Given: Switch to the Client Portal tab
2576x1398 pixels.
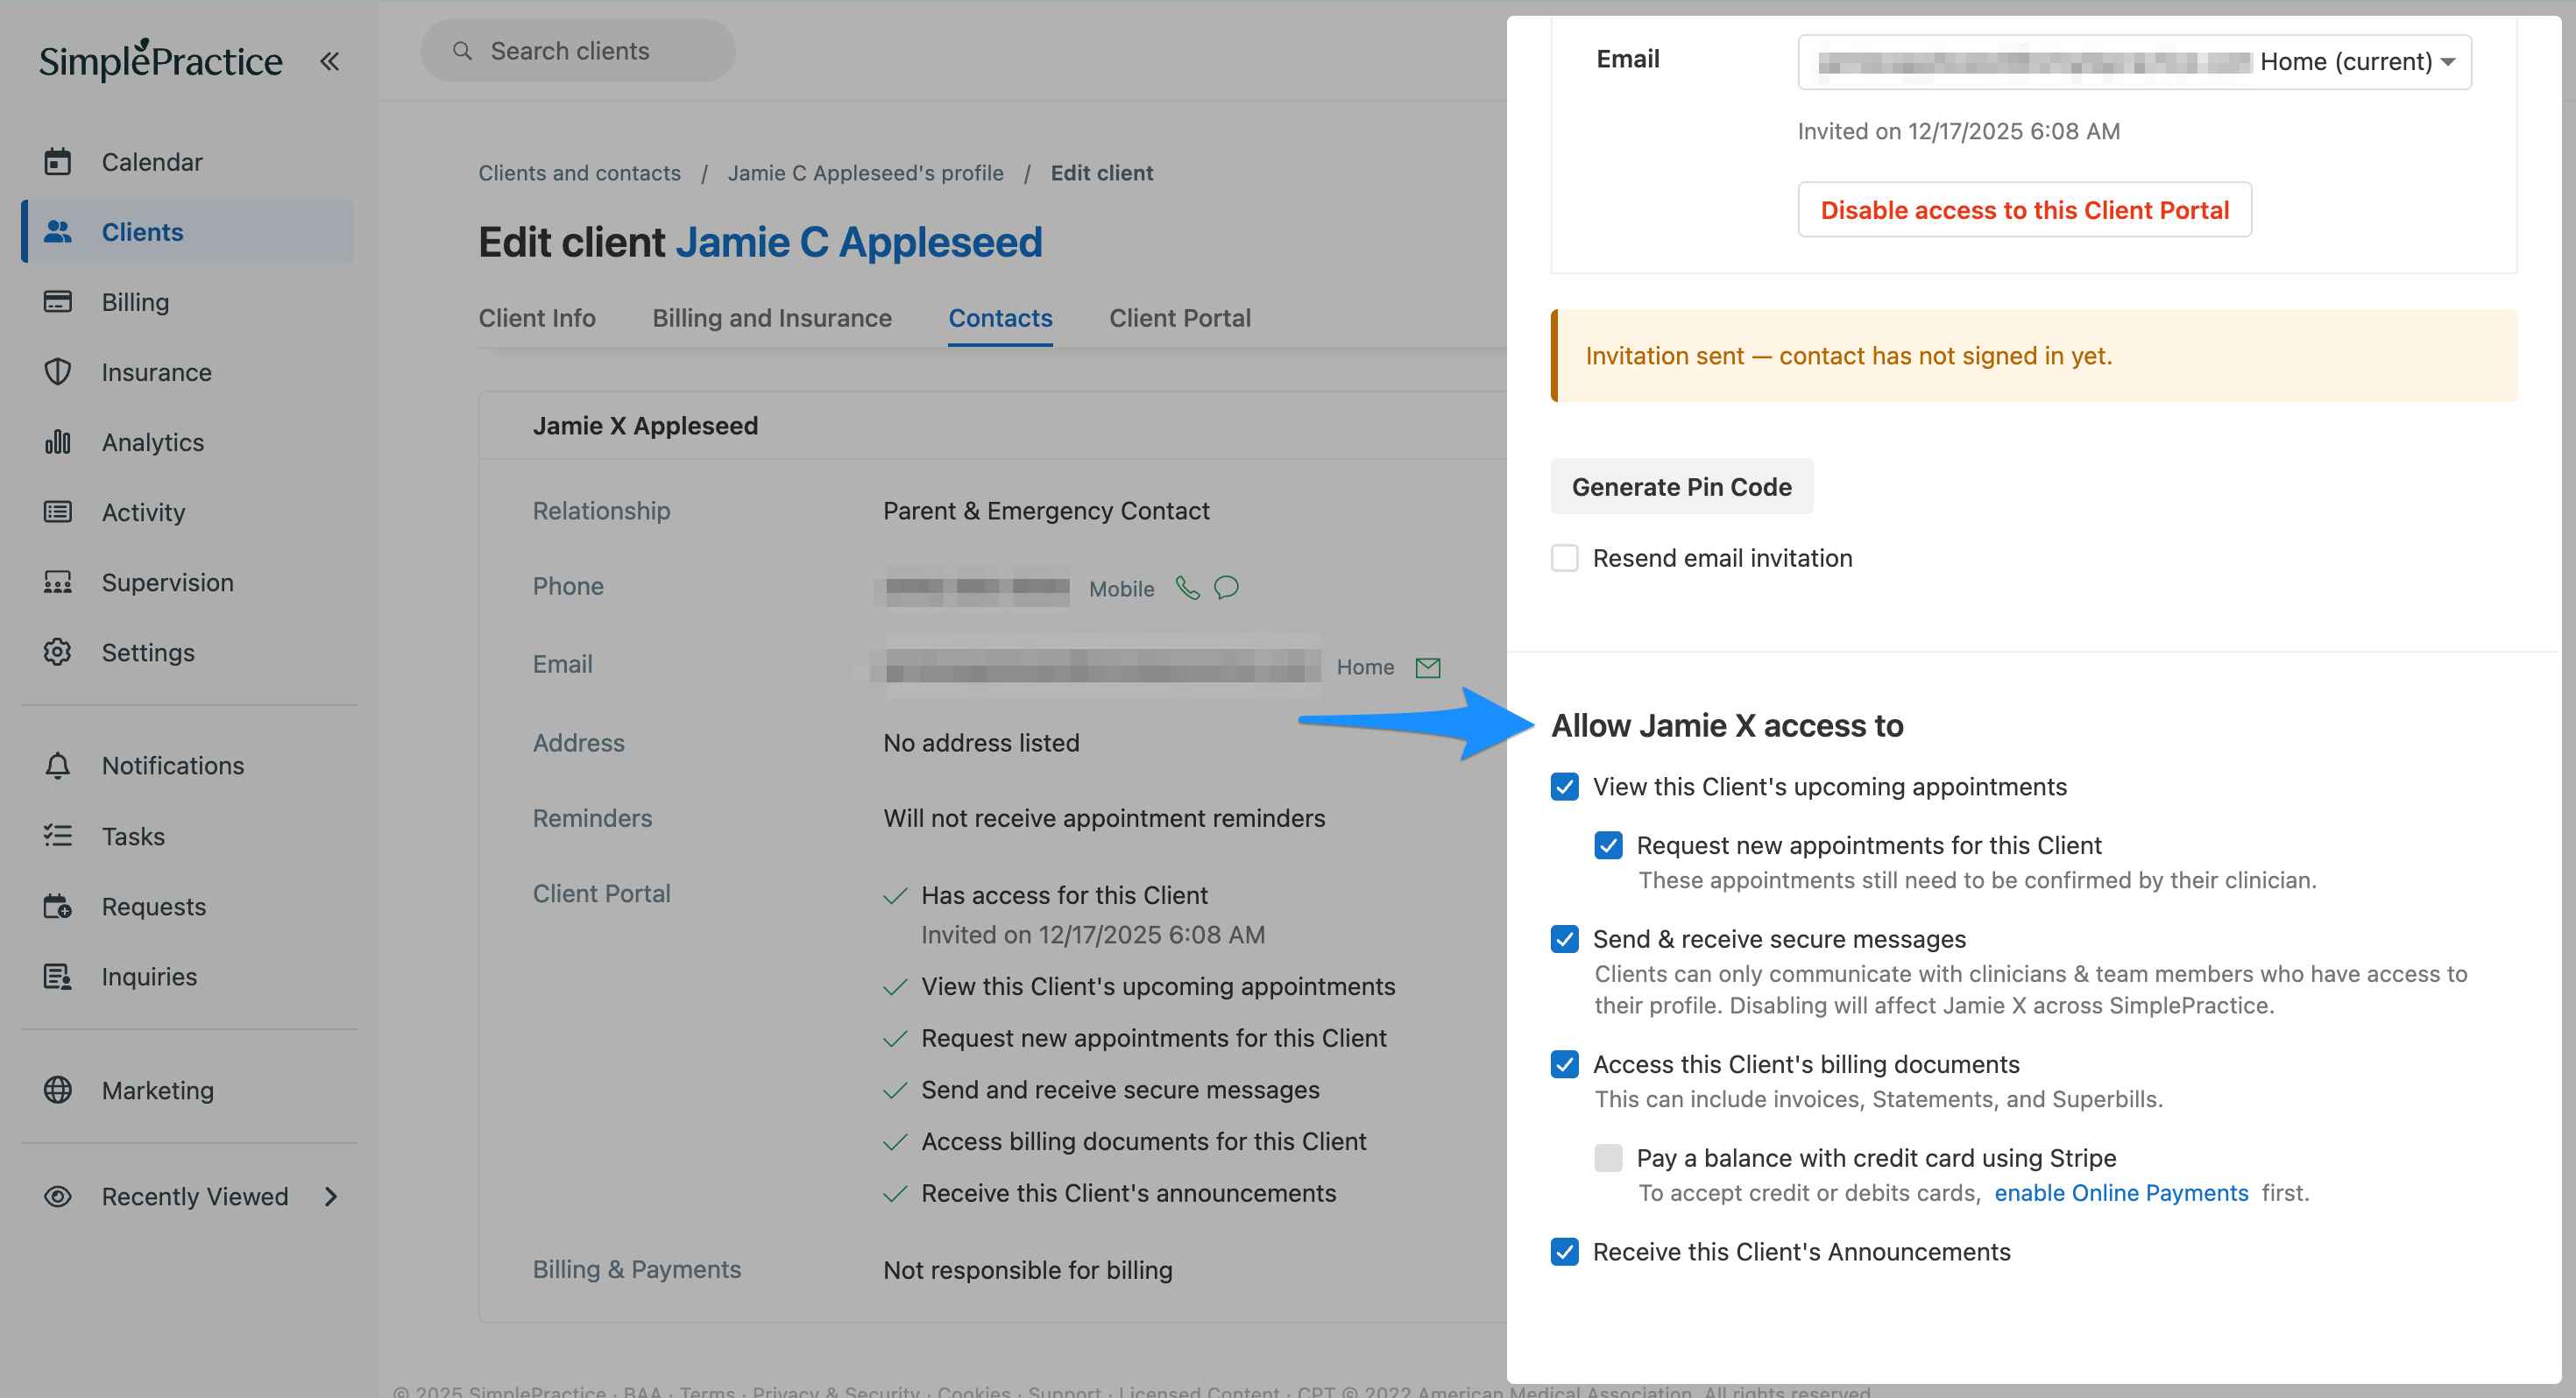Looking at the screenshot, I should [x=1179, y=318].
